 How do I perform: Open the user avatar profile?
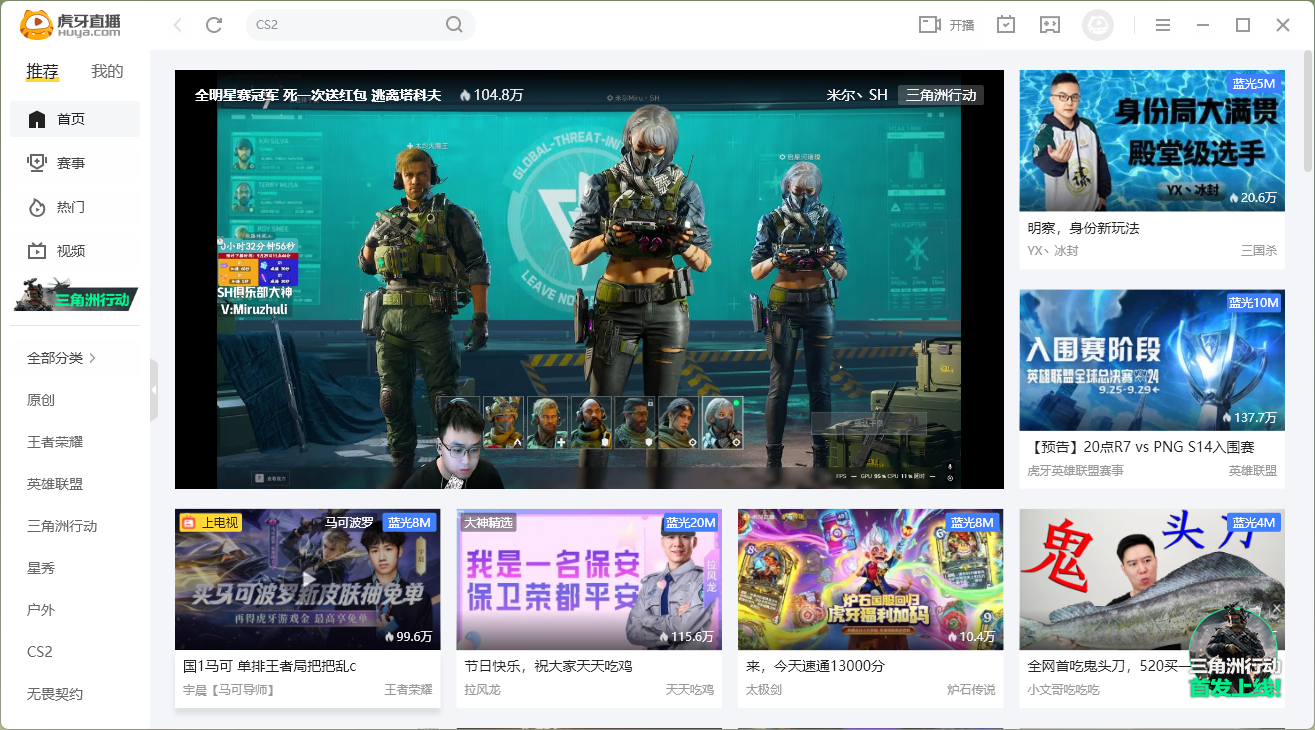point(1098,25)
